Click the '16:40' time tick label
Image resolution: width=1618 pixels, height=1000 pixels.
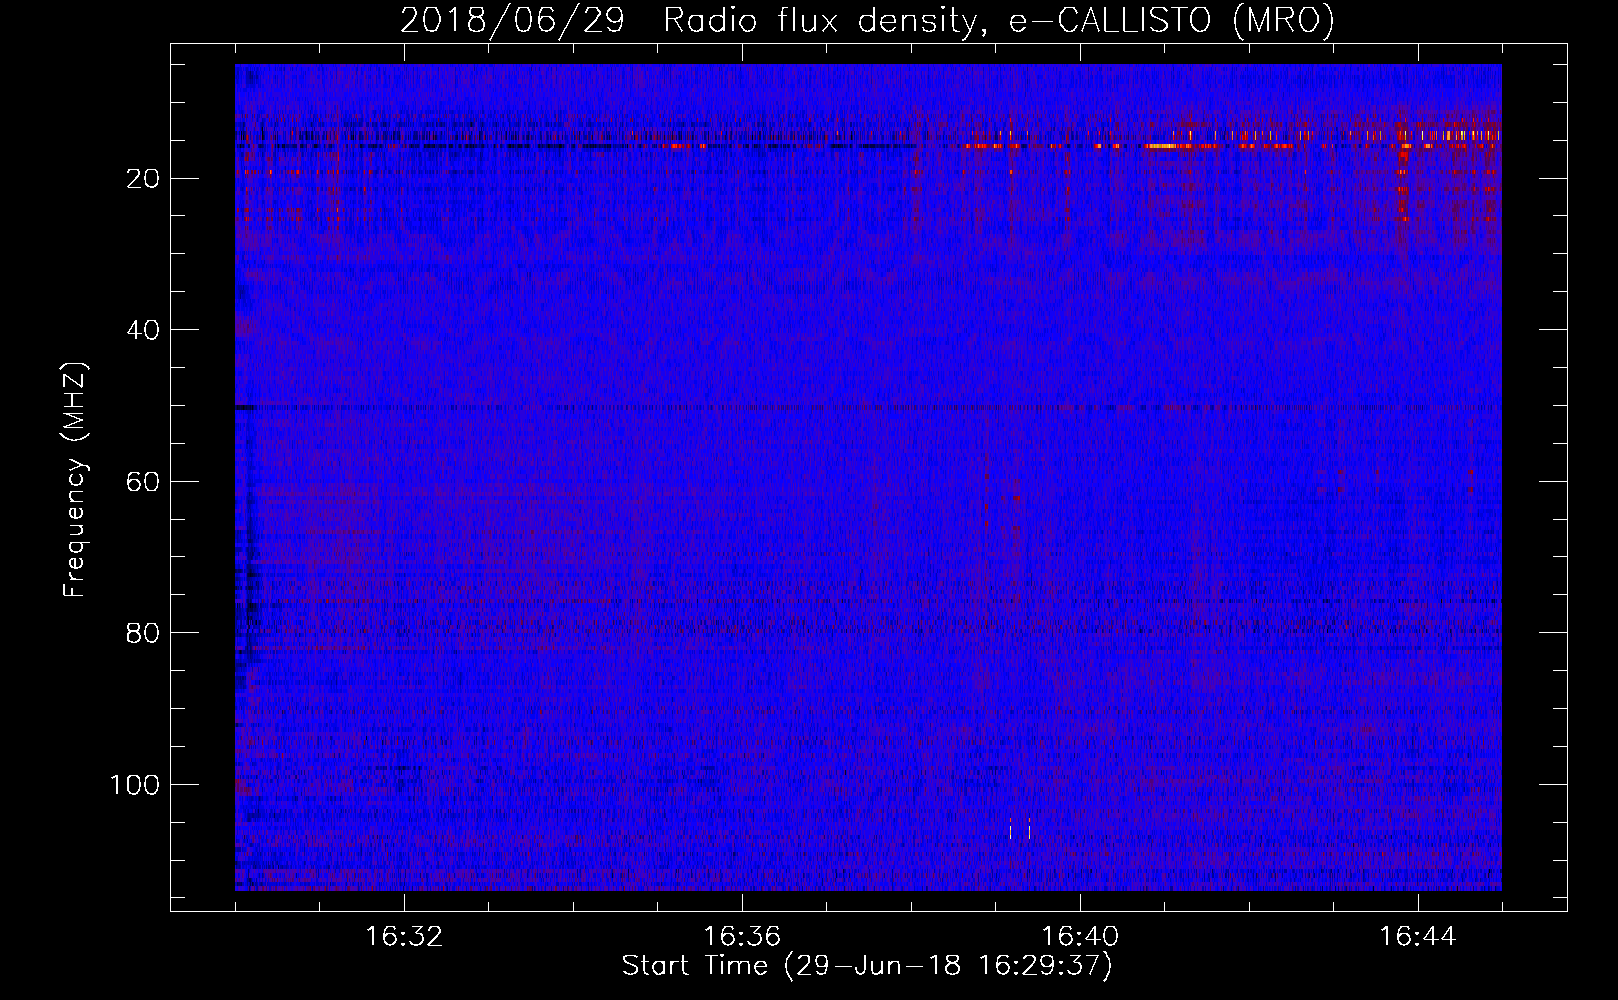pyautogui.click(x=1080, y=937)
